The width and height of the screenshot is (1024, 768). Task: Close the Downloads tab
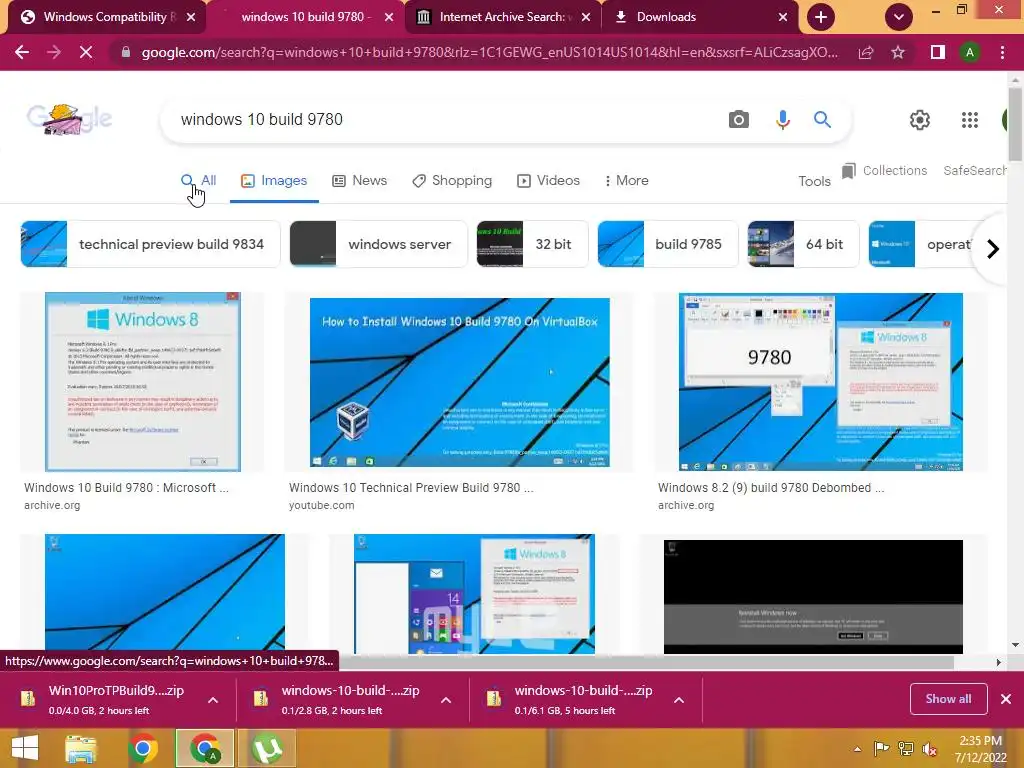click(782, 17)
